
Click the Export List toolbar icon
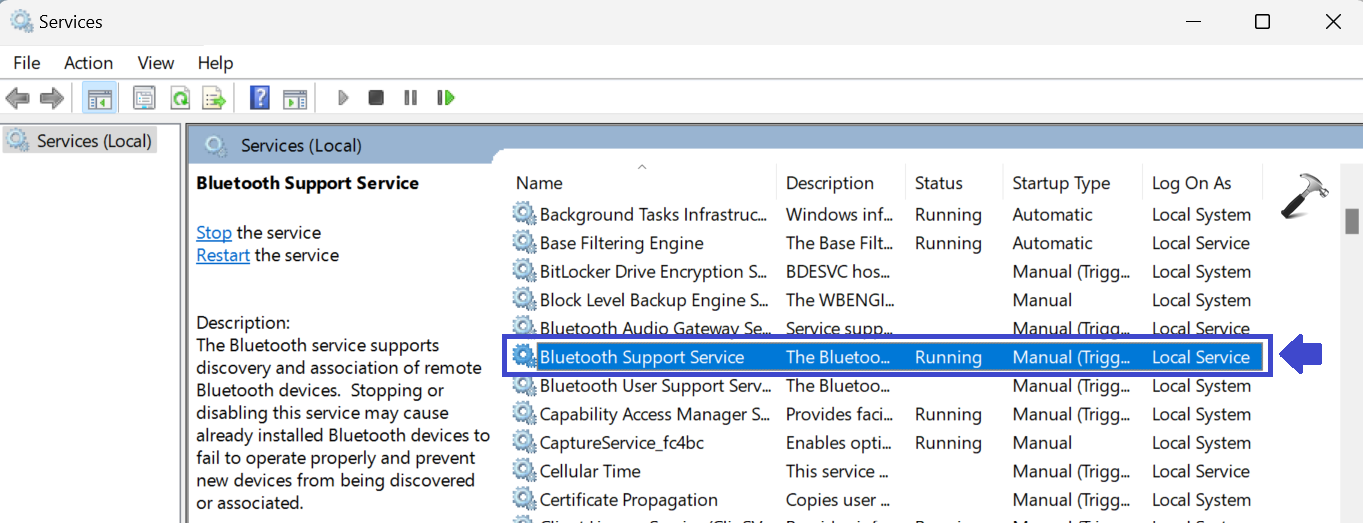coord(214,98)
